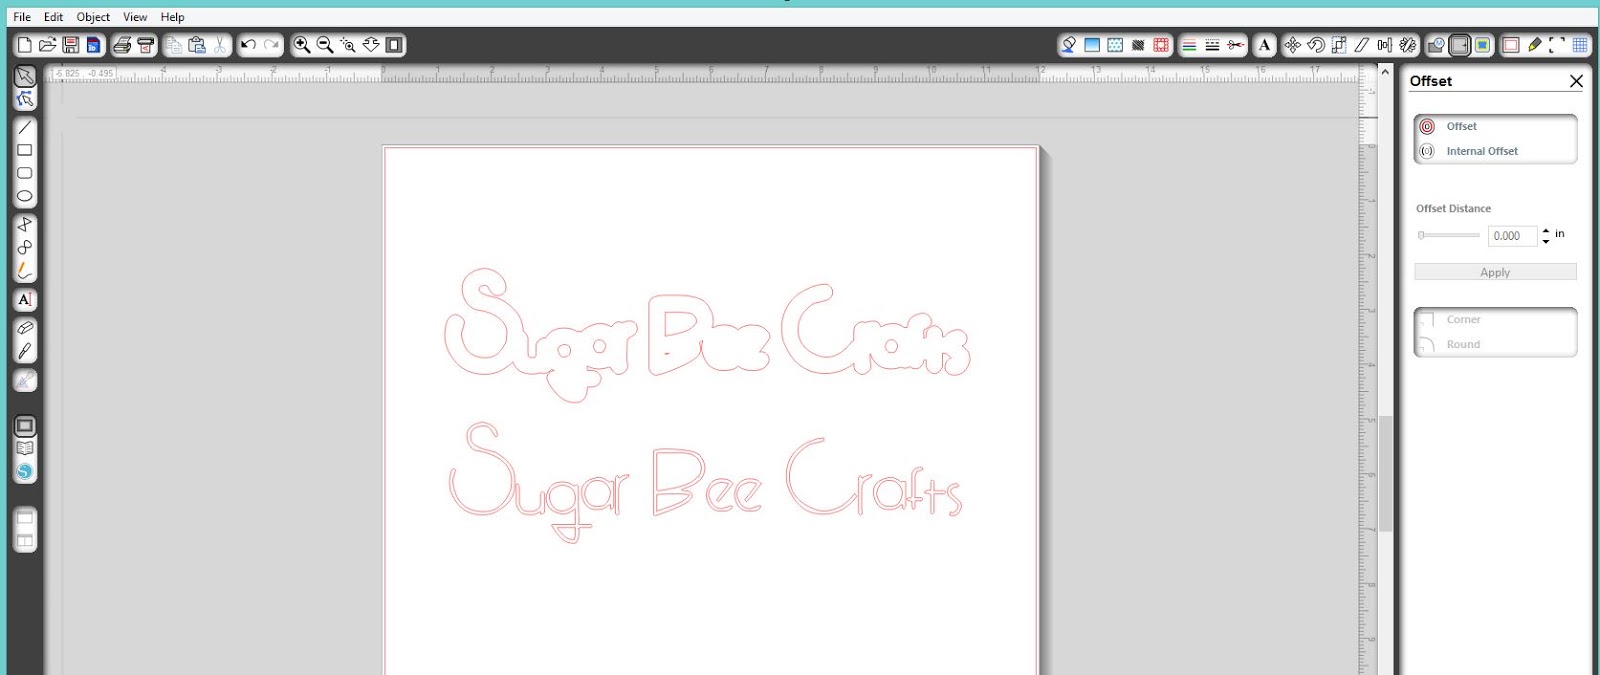The height and width of the screenshot is (675, 1600).
Task: Open the Text Style window icon
Action: [1264, 45]
